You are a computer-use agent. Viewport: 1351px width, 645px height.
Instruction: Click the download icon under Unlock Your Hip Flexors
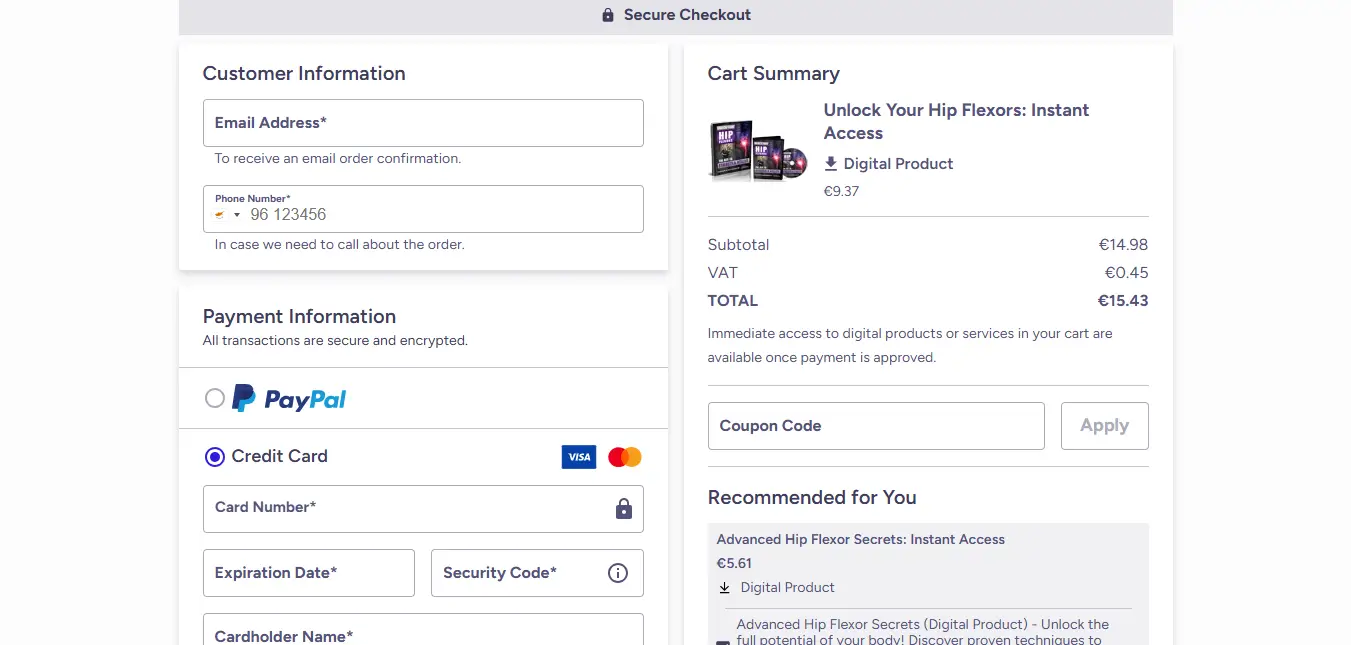pos(830,164)
